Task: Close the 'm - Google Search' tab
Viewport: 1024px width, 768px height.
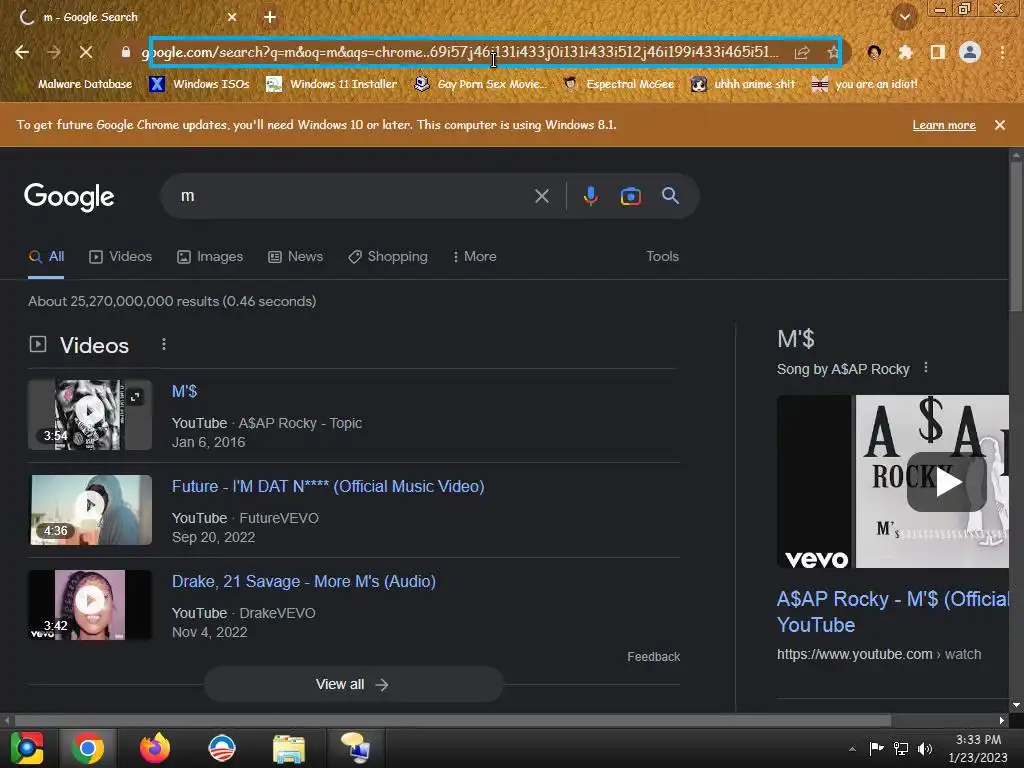Action: point(232,18)
